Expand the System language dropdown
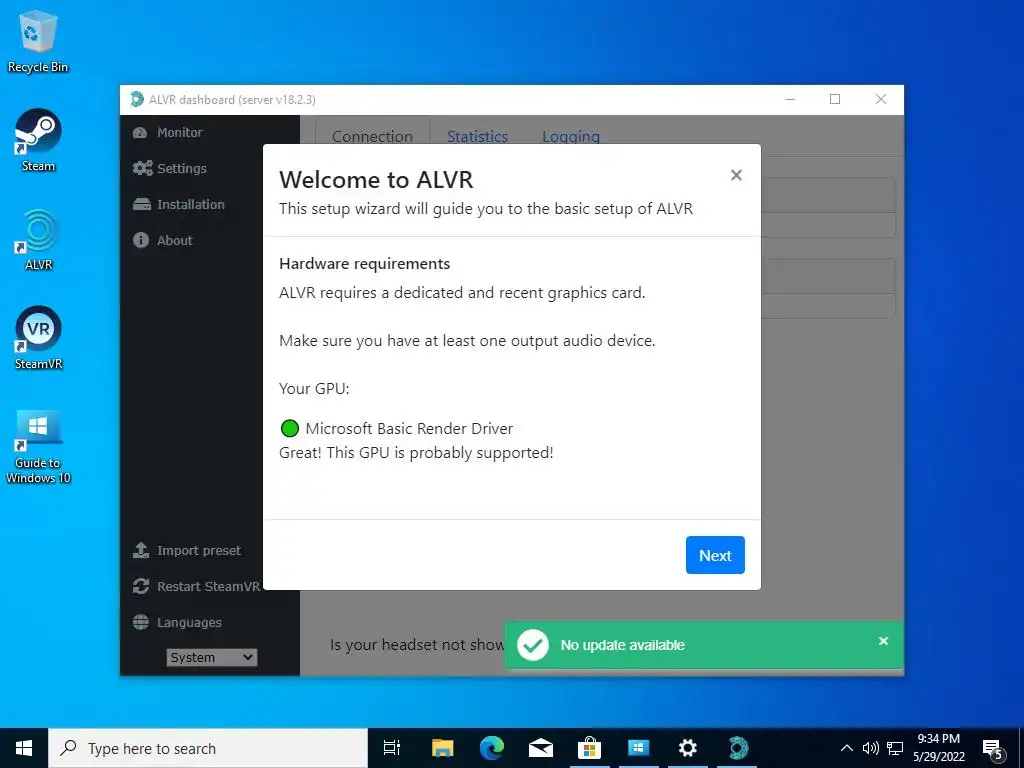 point(212,658)
